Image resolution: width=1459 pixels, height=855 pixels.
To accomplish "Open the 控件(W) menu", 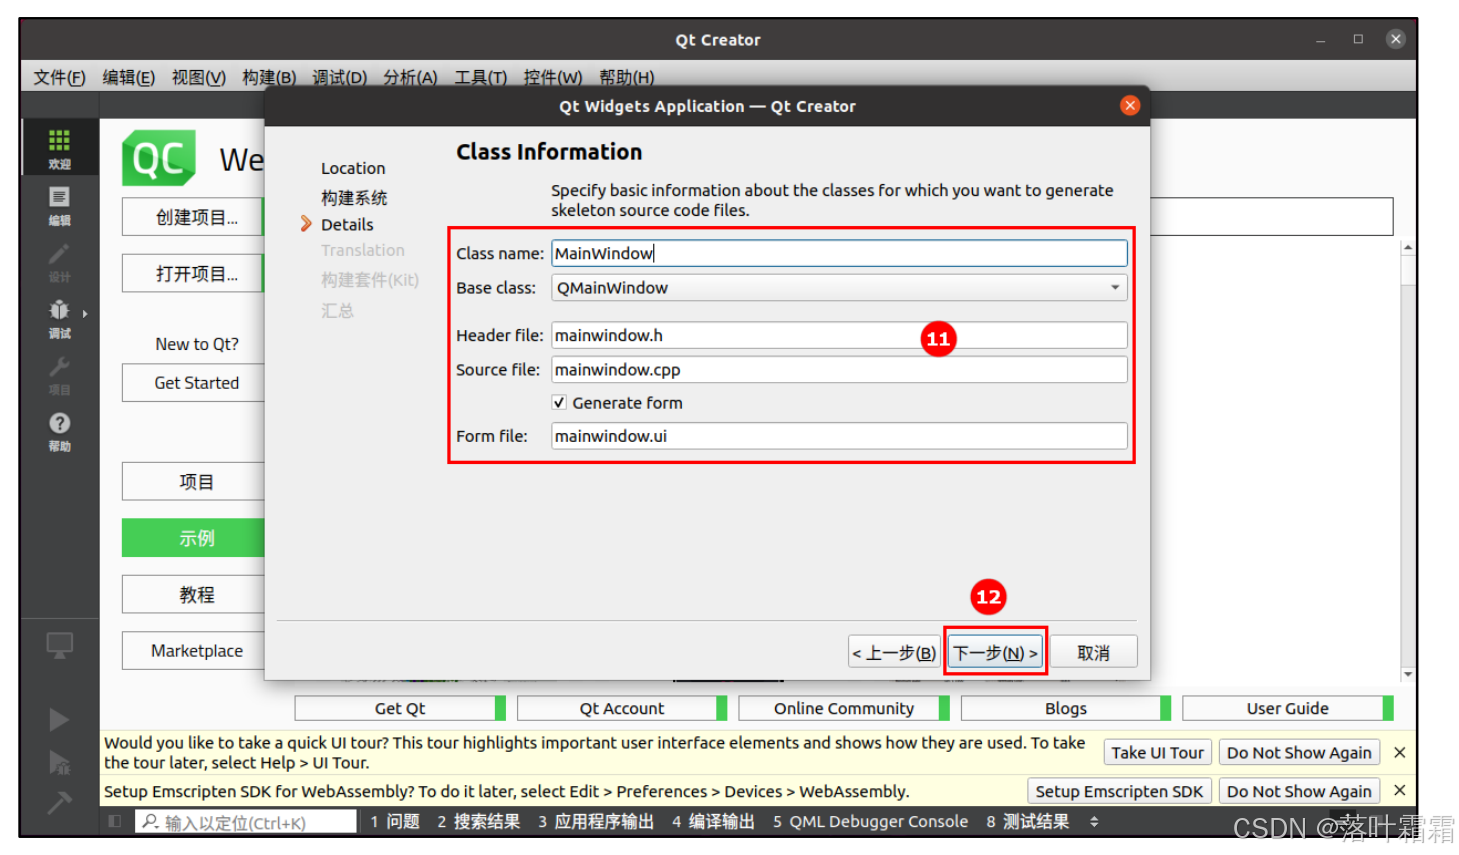I will click(552, 77).
